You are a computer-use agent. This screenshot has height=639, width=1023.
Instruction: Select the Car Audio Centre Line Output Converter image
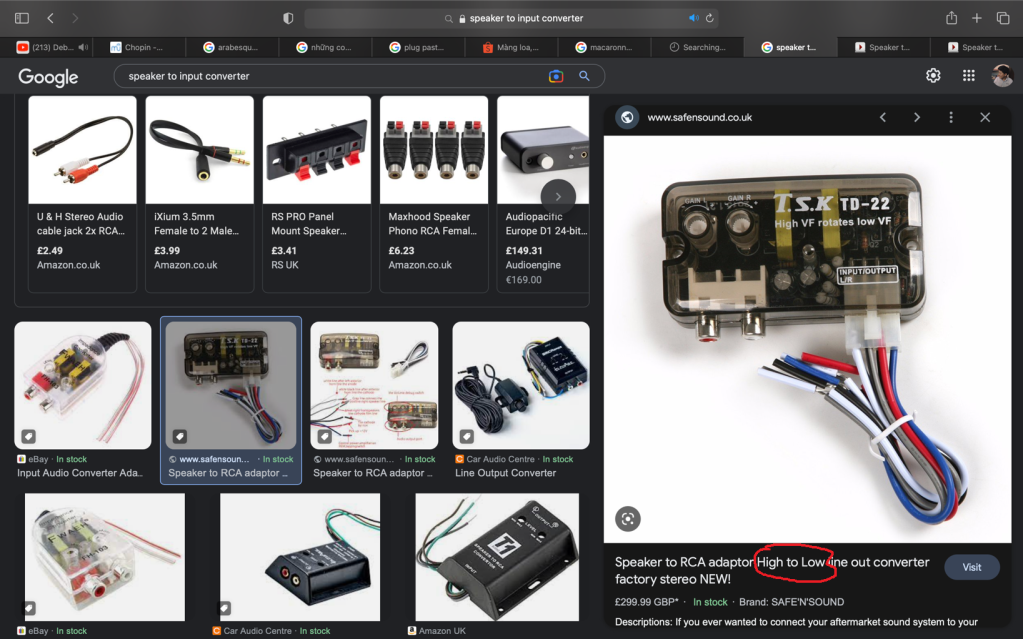(521, 385)
